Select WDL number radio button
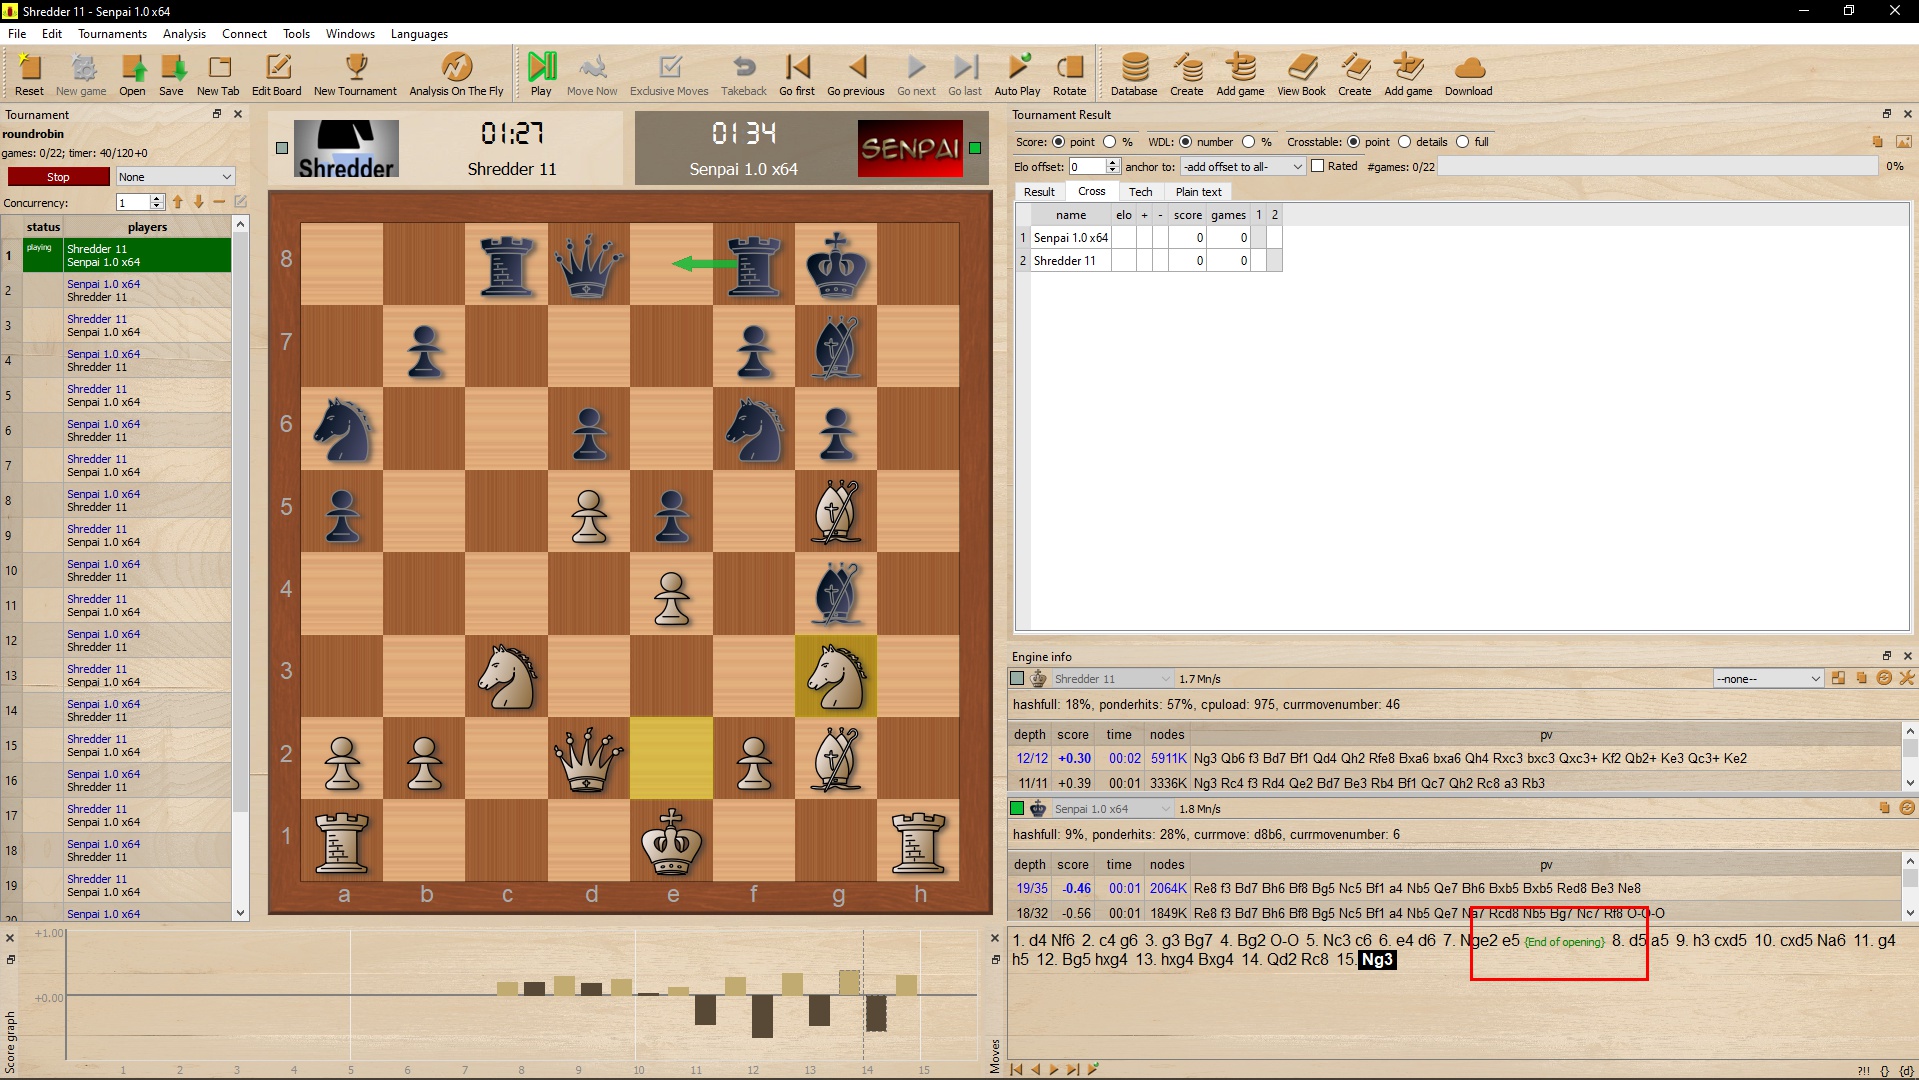Viewport: 1919px width, 1080px height. [x=1185, y=142]
